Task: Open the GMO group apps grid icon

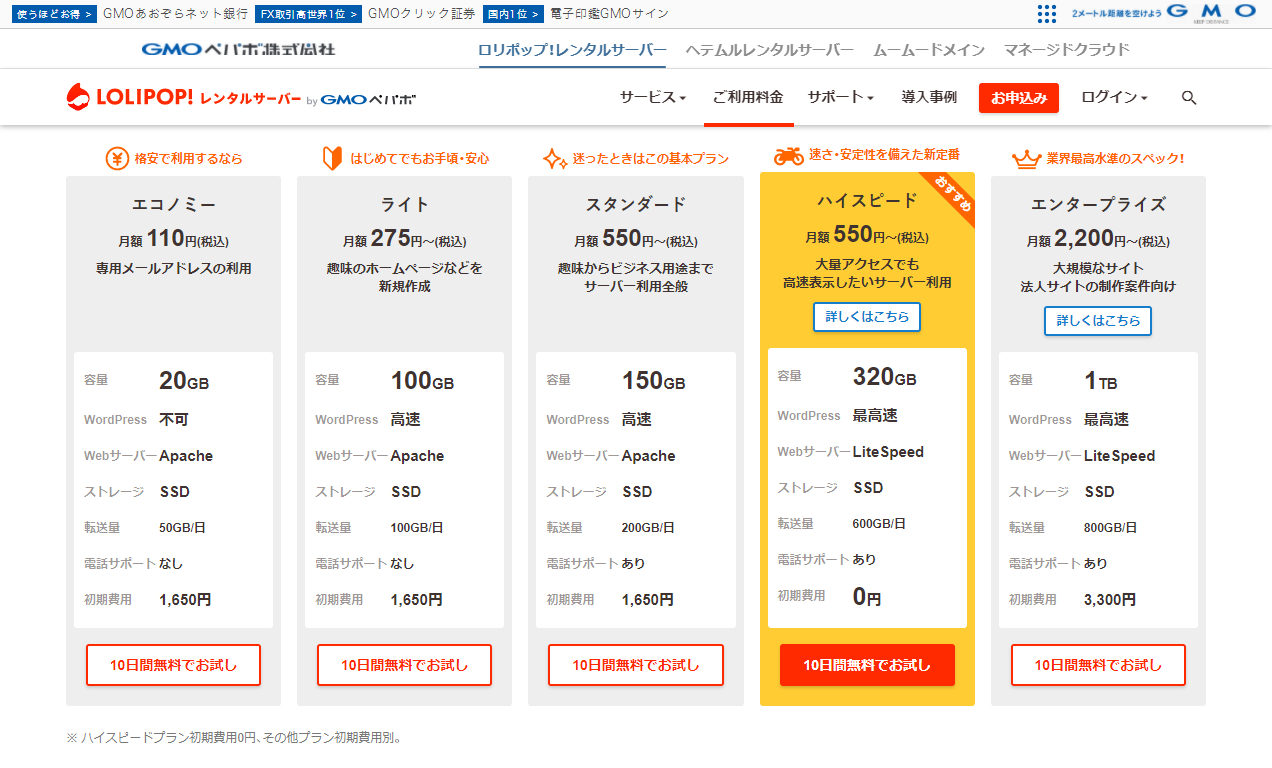Action: click(x=1047, y=13)
